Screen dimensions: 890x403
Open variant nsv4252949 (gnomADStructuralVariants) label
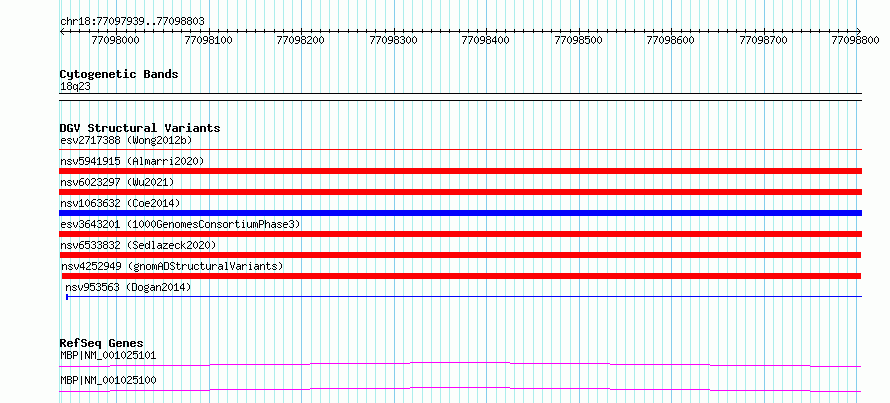click(x=172, y=266)
